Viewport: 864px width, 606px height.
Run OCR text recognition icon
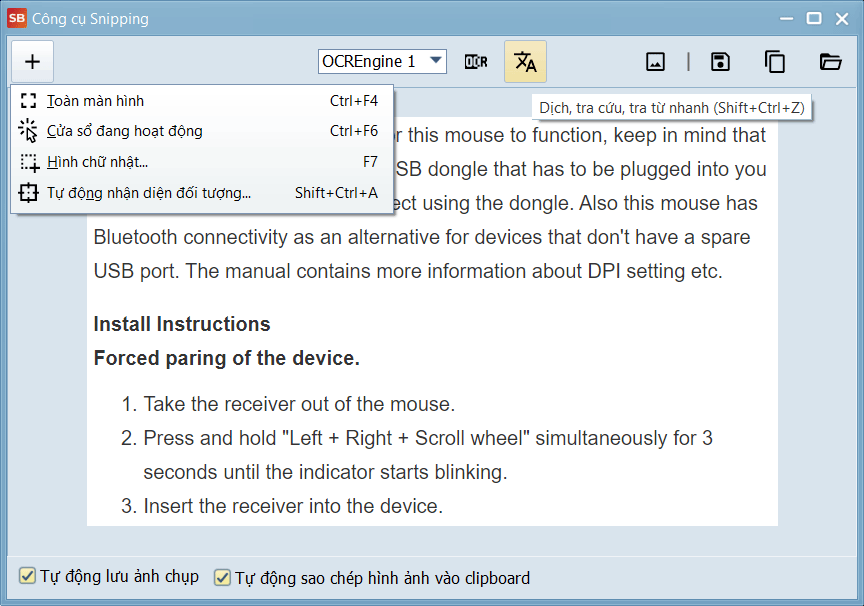pyautogui.click(x=476, y=62)
